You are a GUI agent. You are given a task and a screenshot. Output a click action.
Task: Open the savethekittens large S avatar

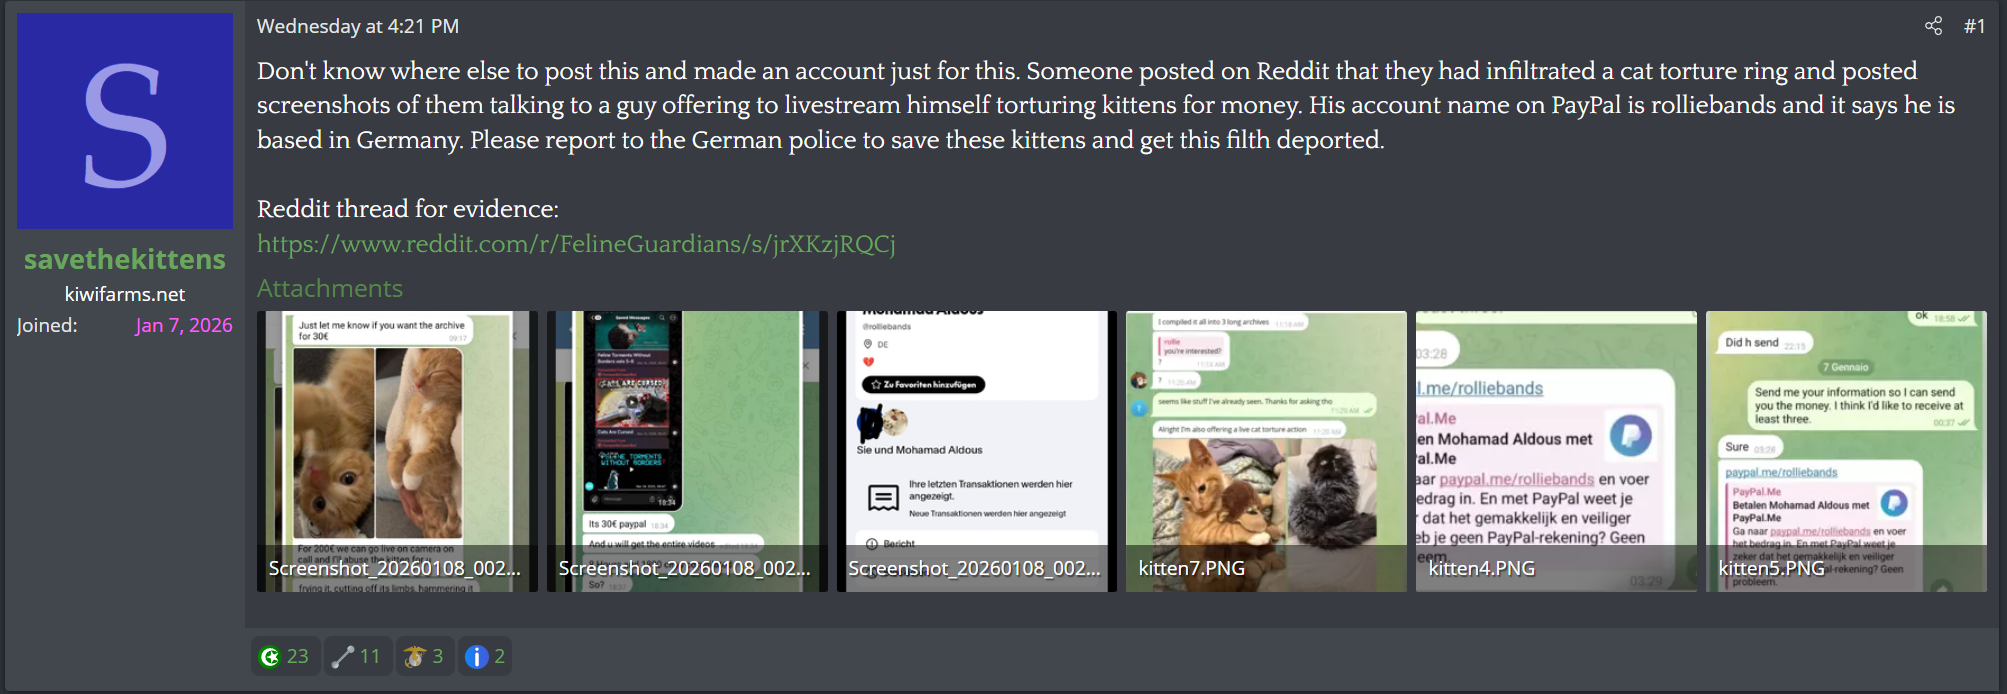[x=125, y=121]
